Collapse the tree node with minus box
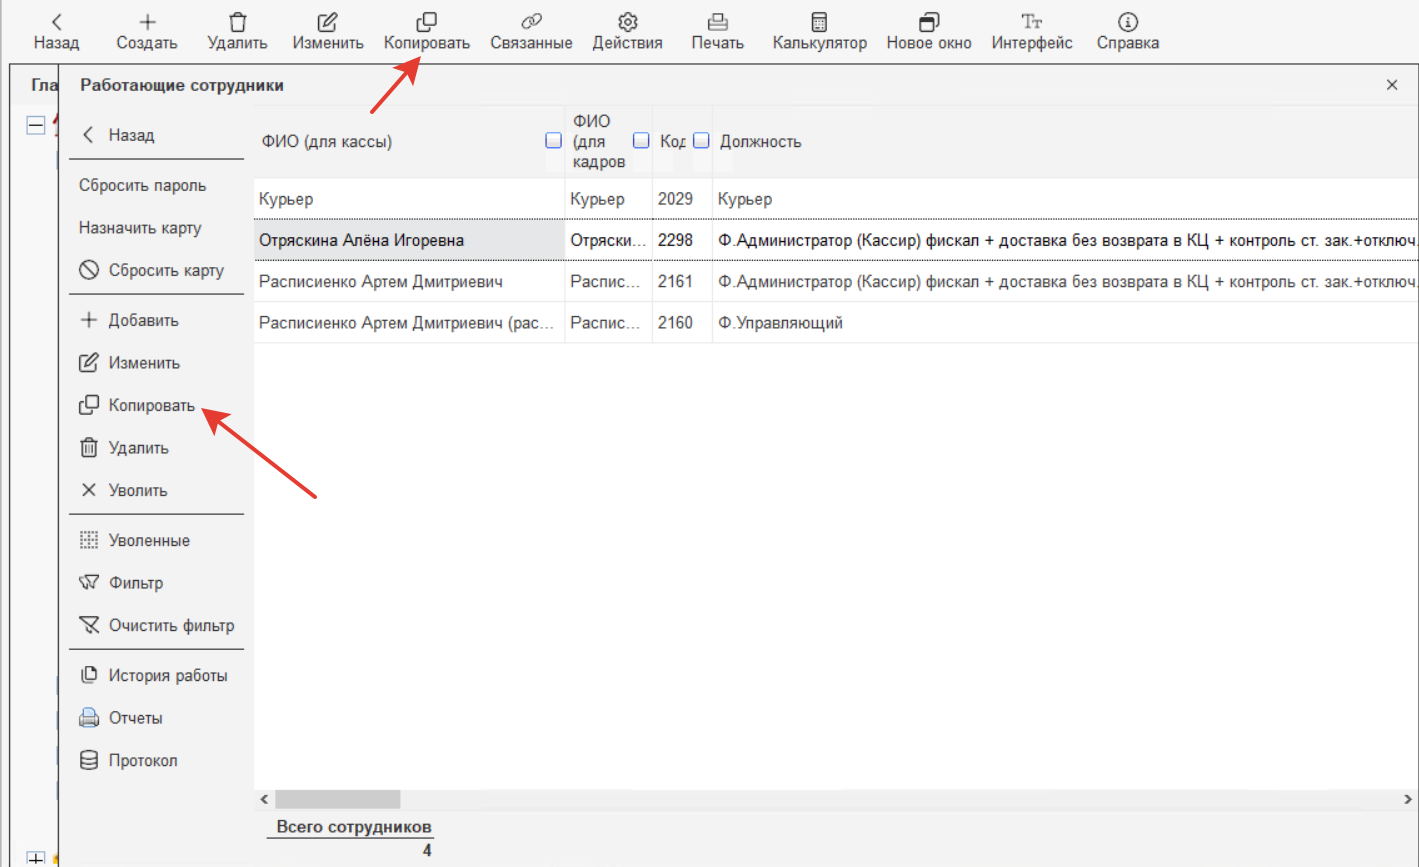The height and width of the screenshot is (867, 1419). tap(36, 125)
